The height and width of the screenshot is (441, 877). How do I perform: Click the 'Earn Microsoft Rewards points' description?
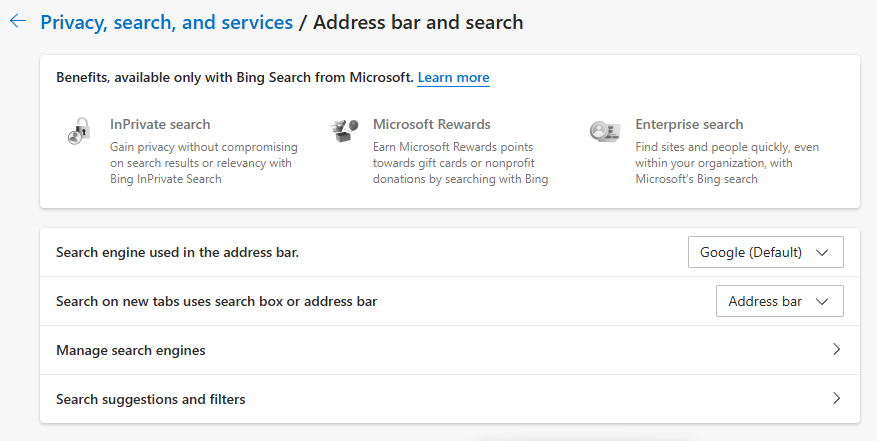coord(460,163)
